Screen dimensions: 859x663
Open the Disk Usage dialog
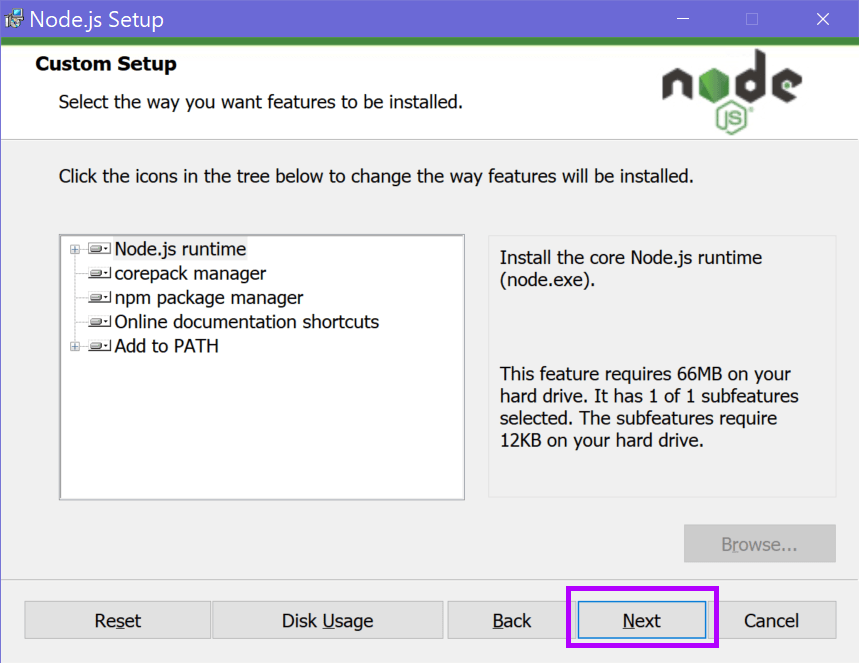click(x=328, y=620)
